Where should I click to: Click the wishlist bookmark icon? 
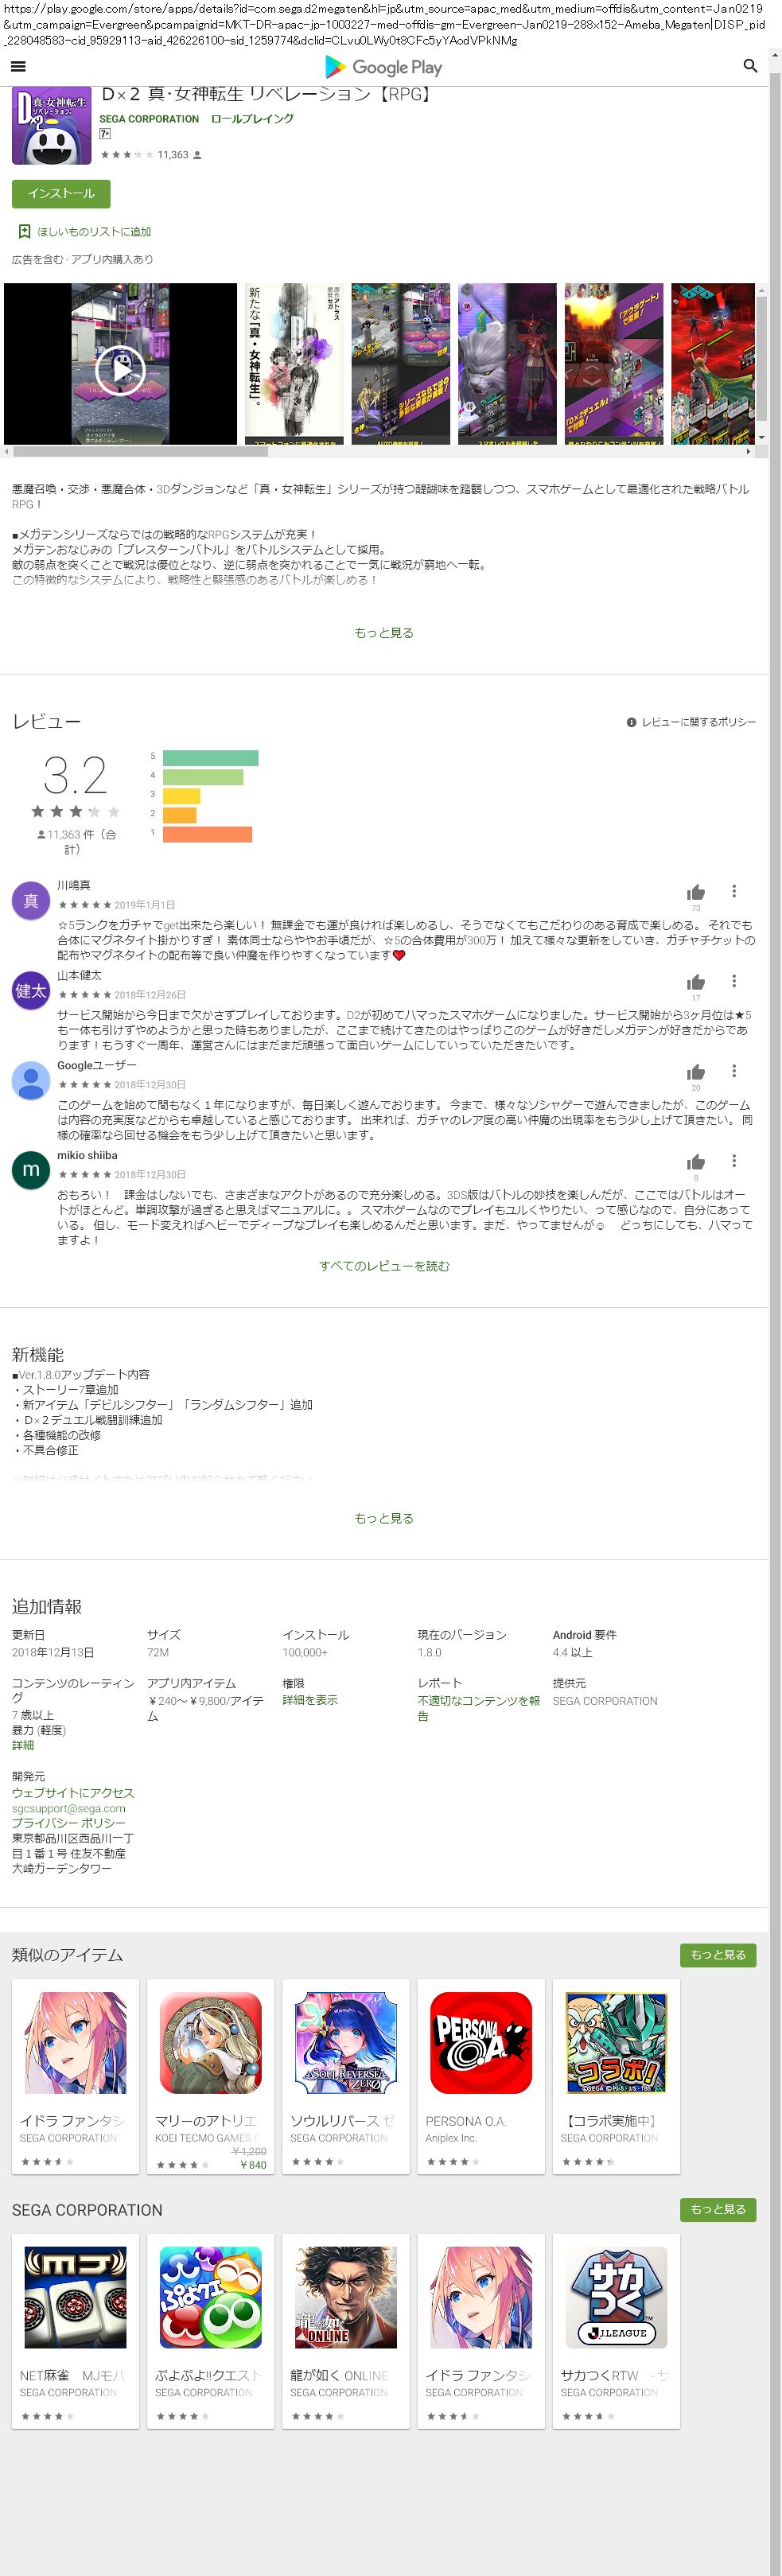click(x=25, y=231)
